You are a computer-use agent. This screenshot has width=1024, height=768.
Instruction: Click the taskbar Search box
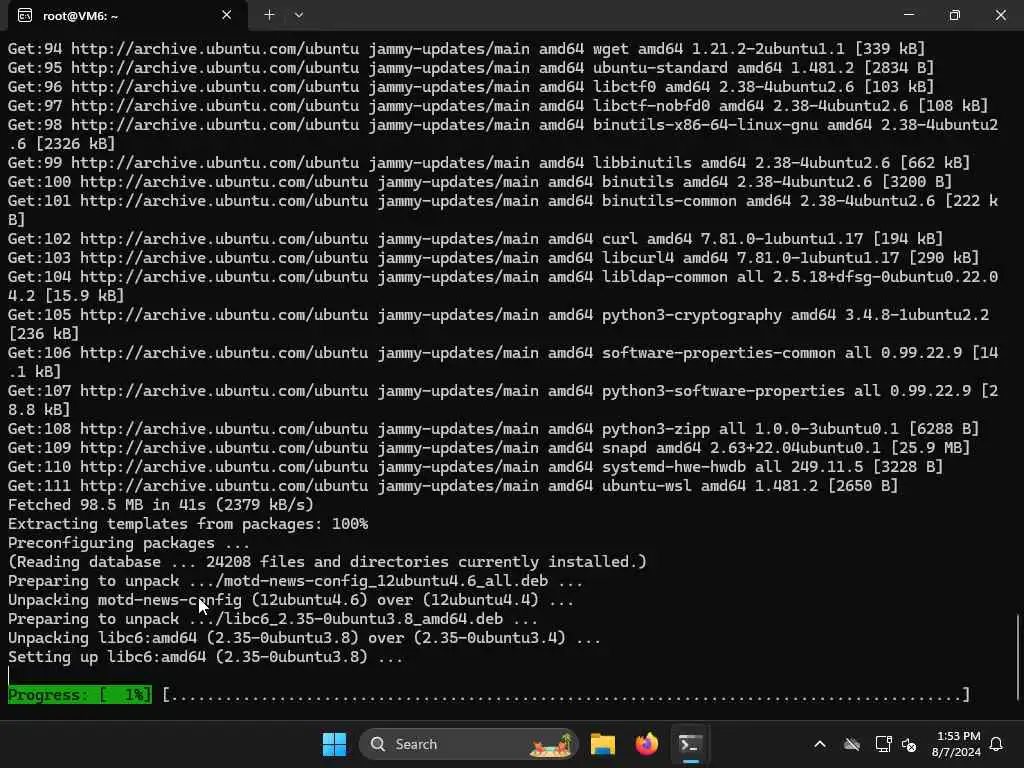tap(468, 744)
